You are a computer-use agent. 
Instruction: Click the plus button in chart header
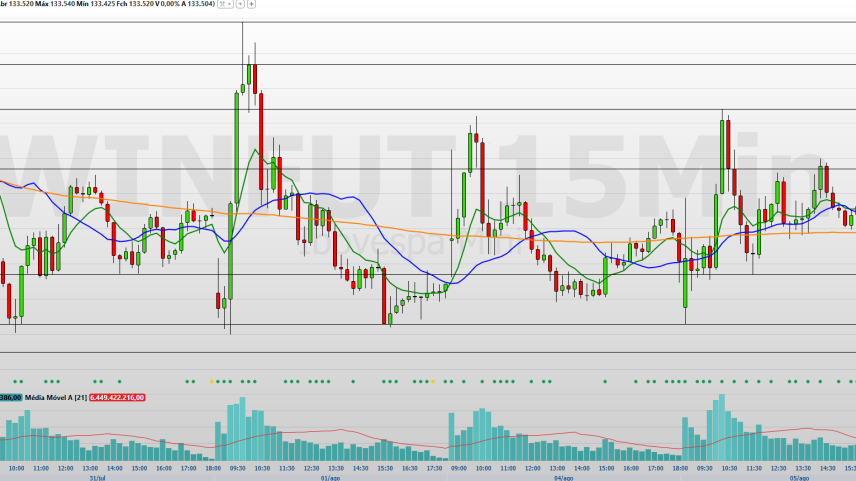[x=251, y=4]
